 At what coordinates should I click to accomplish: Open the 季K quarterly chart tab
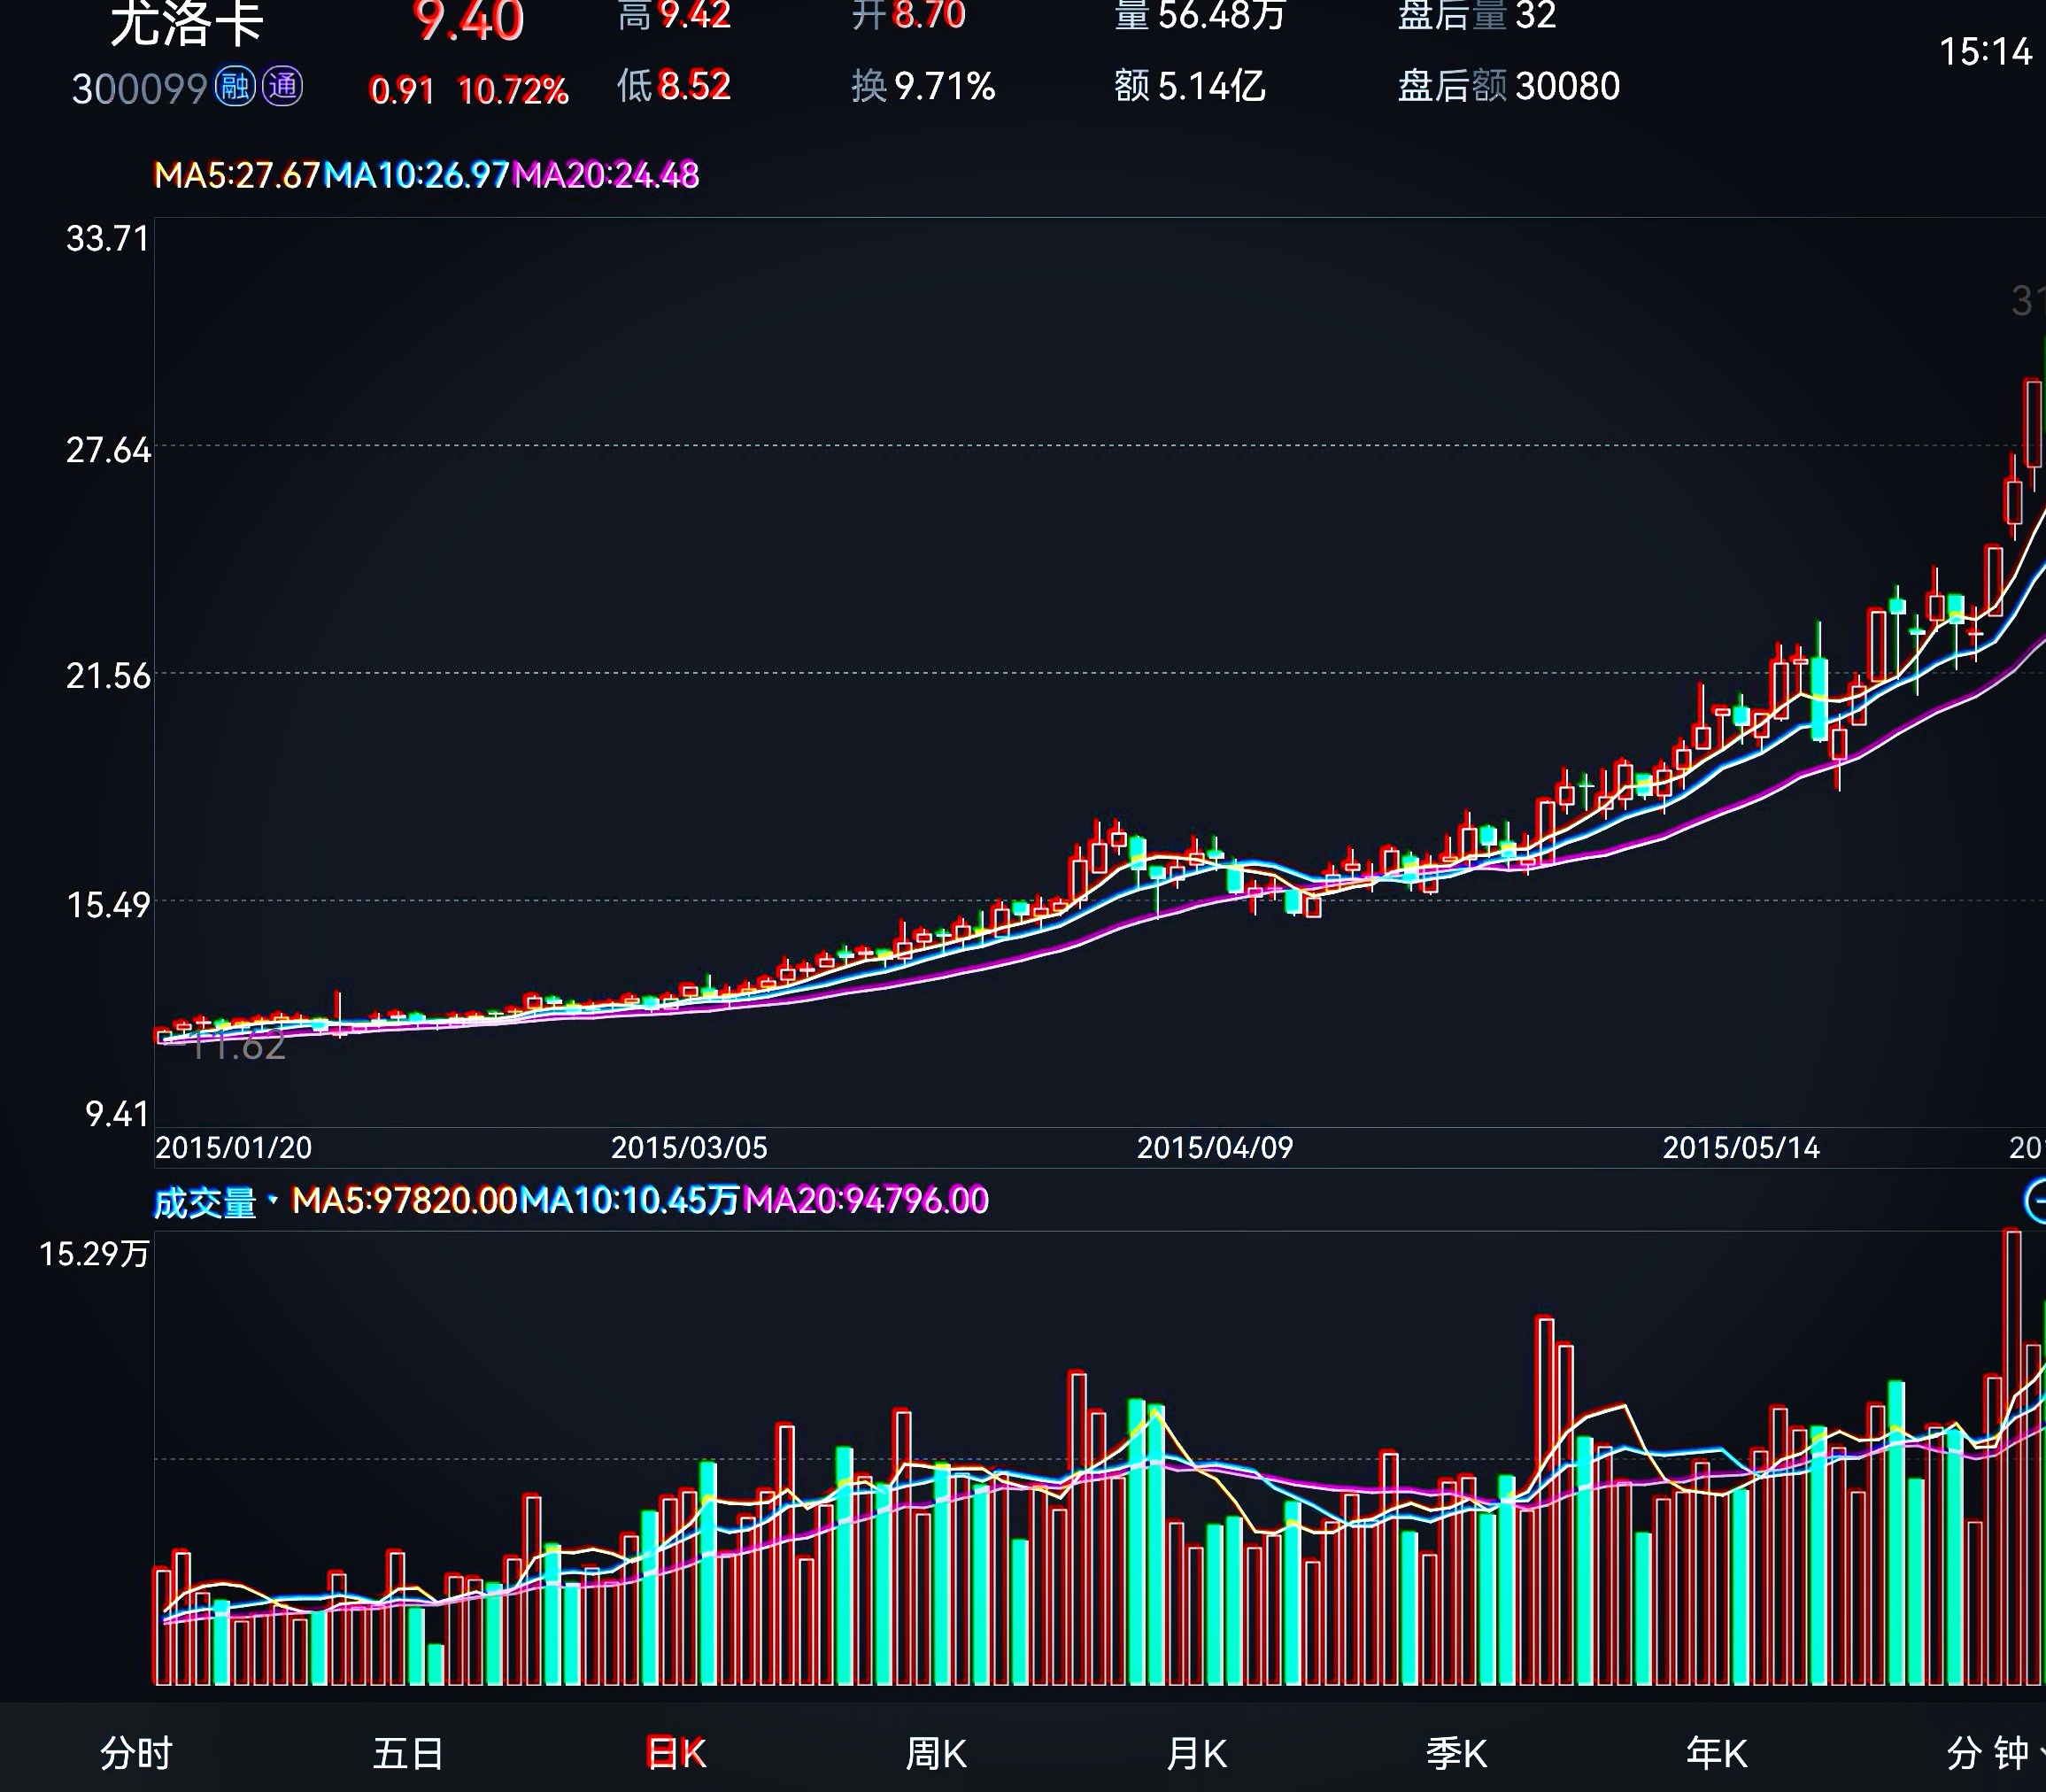(x=1456, y=1753)
